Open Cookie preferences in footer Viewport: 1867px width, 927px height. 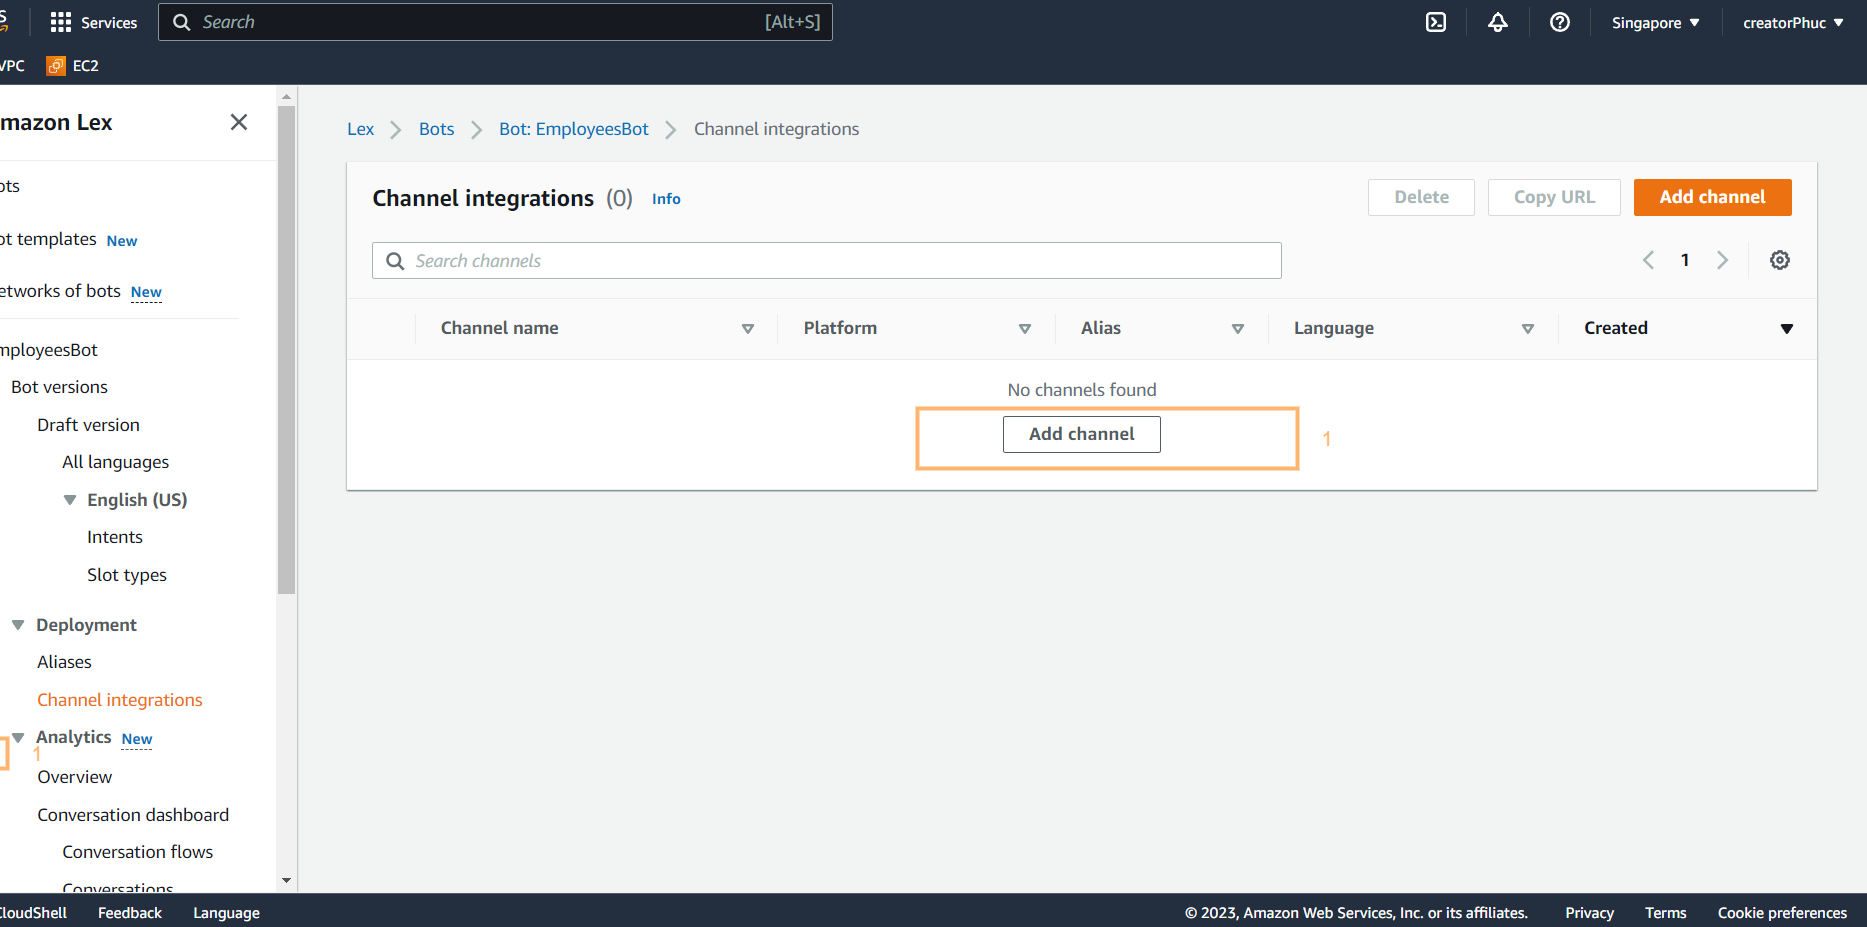pos(1782,913)
